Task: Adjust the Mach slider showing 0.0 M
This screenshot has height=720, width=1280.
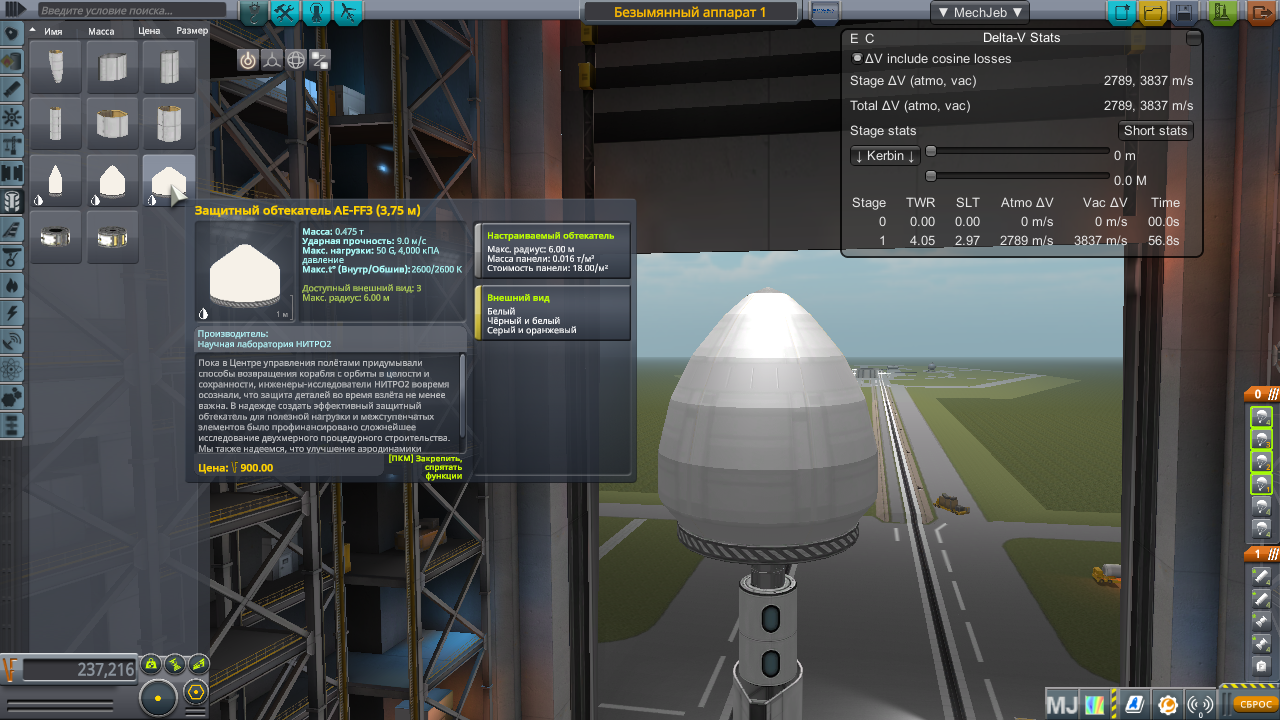Action: 1018,176
